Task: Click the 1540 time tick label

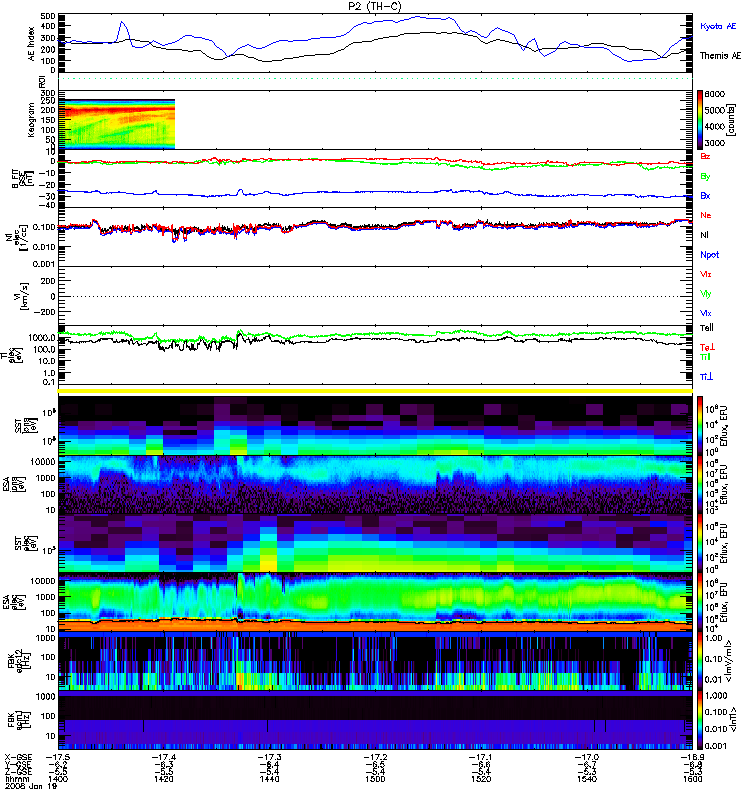Action: pos(587,779)
